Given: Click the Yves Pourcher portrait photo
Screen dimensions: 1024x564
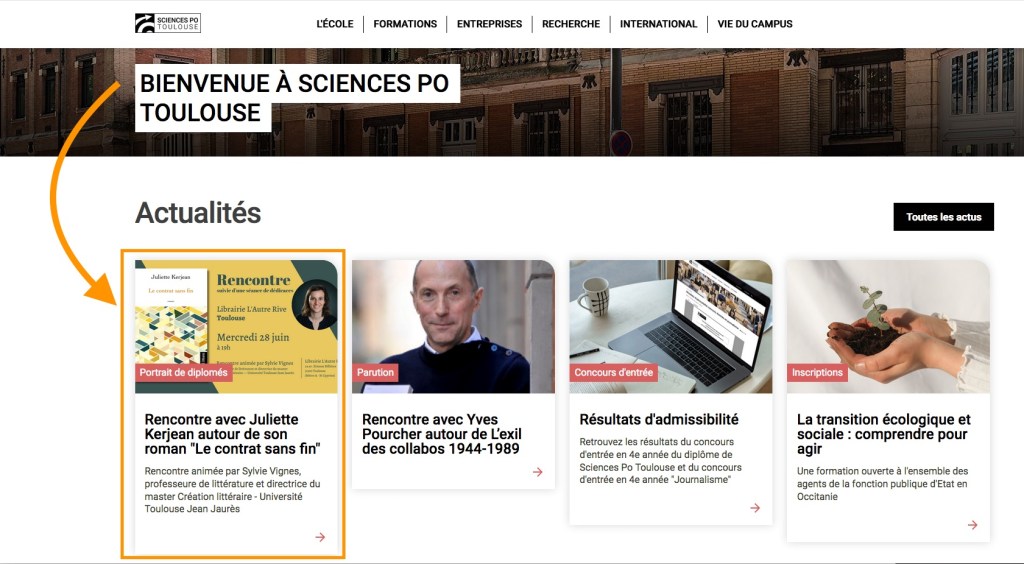Looking at the screenshot, I should pyautogui.click(x=453, y=315).
